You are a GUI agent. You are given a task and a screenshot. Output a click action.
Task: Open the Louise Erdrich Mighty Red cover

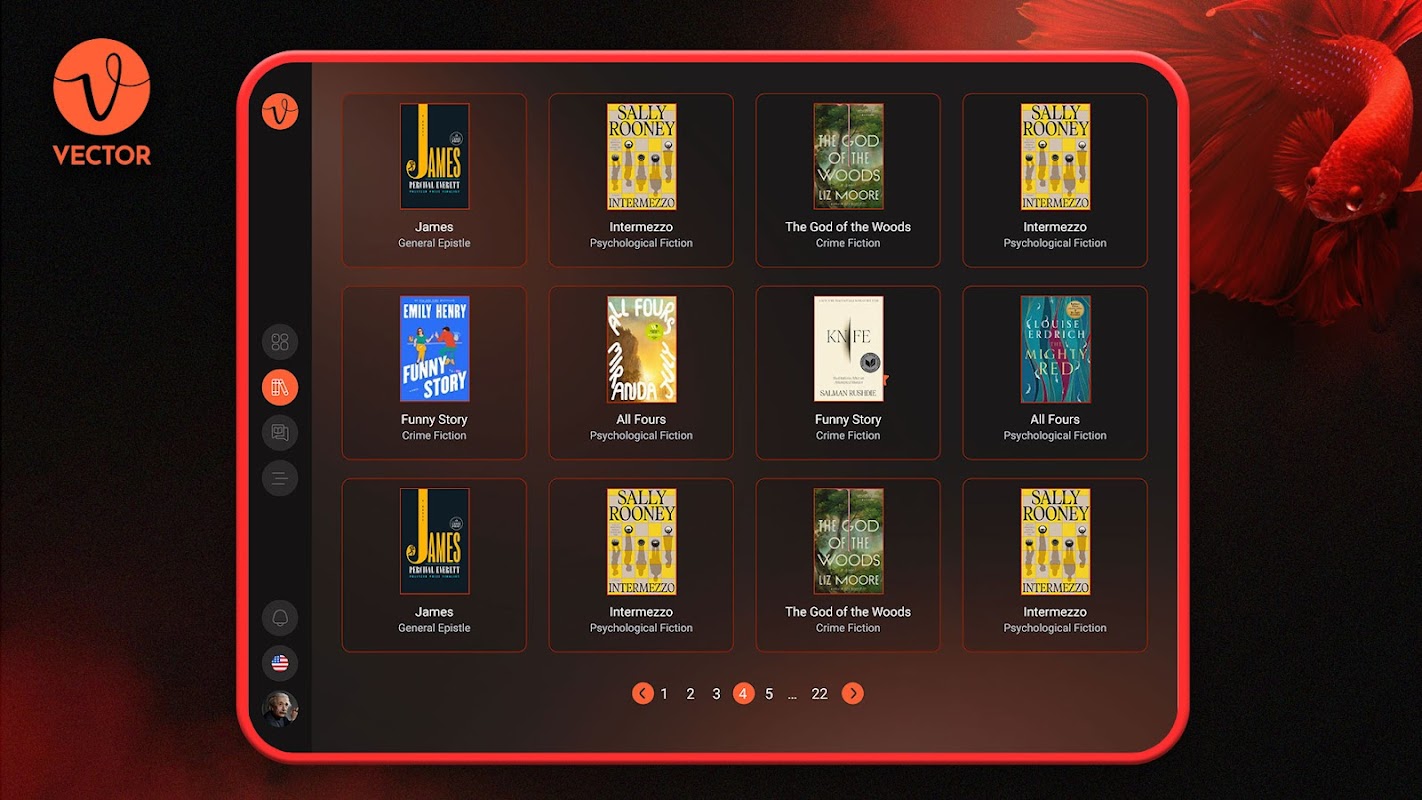tap(1056, 349)
